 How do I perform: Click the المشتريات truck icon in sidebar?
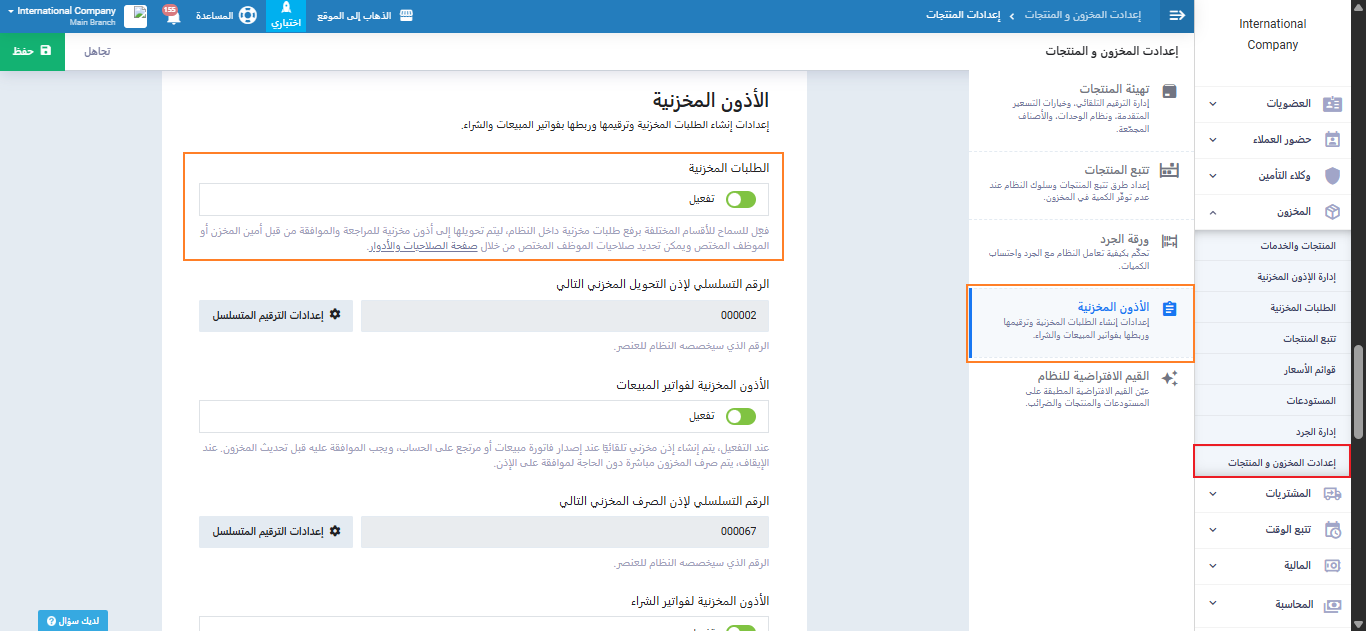(1332, 494)
